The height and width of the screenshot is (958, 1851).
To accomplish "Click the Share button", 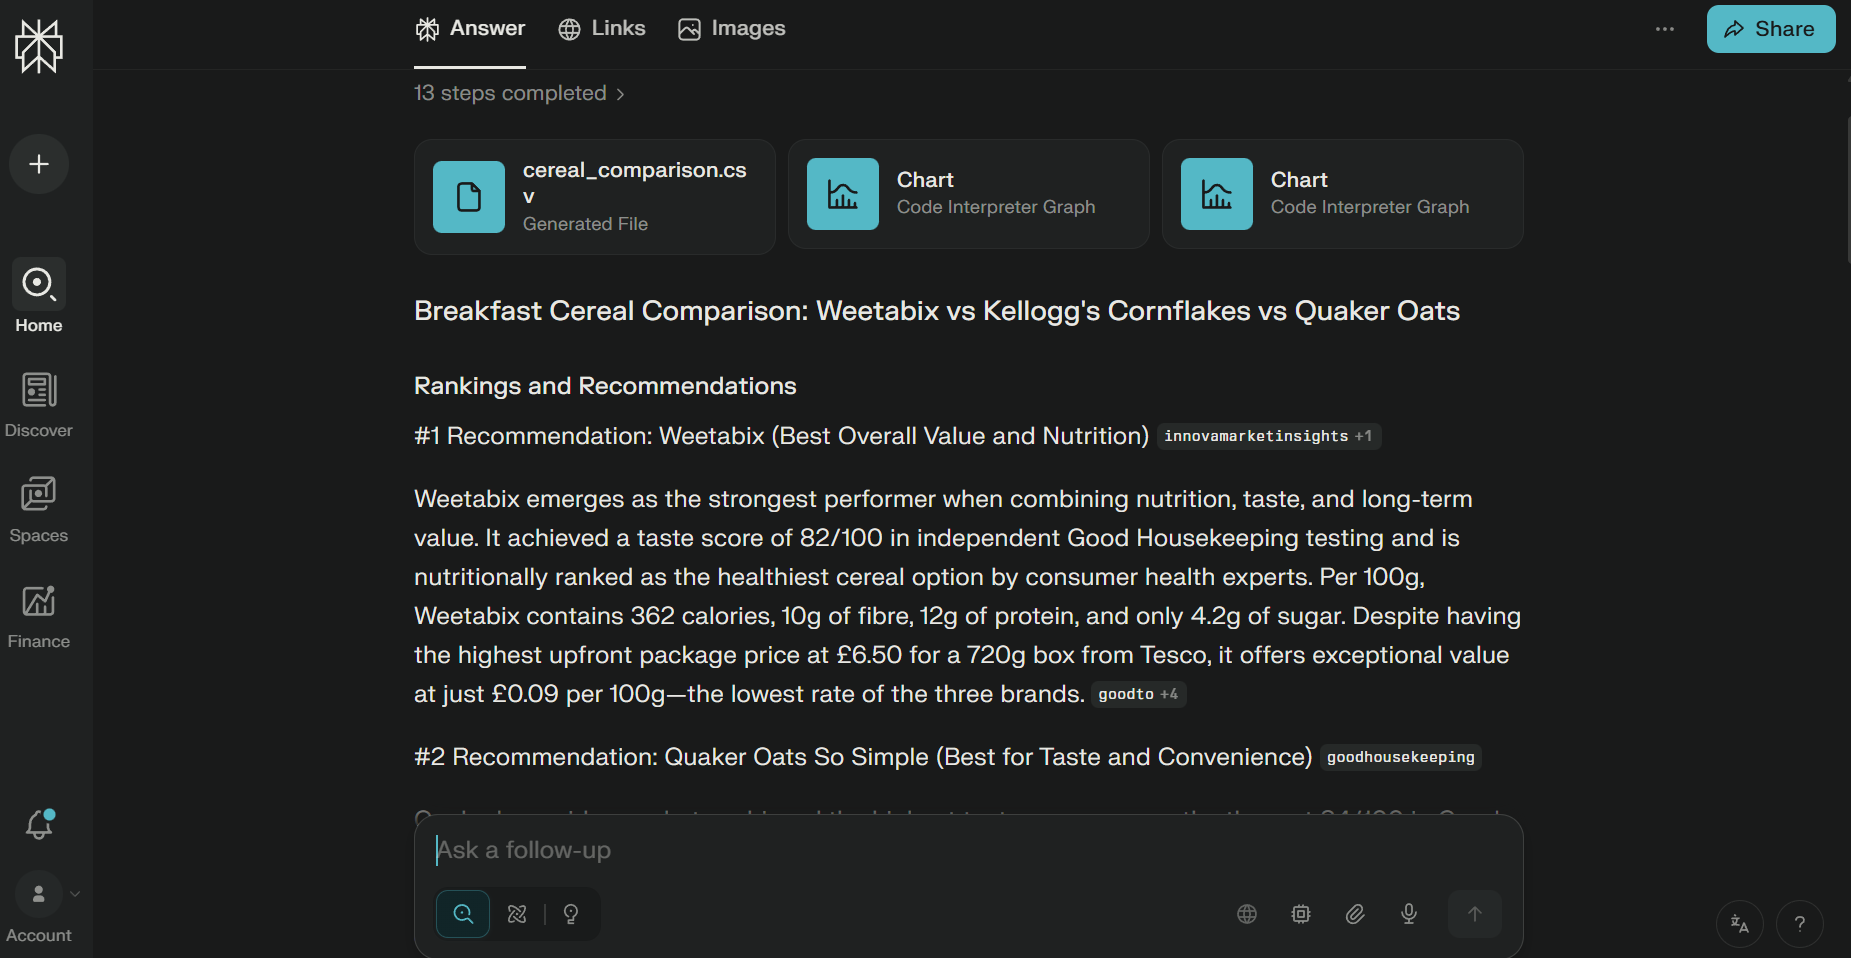I will [1770, 29].
